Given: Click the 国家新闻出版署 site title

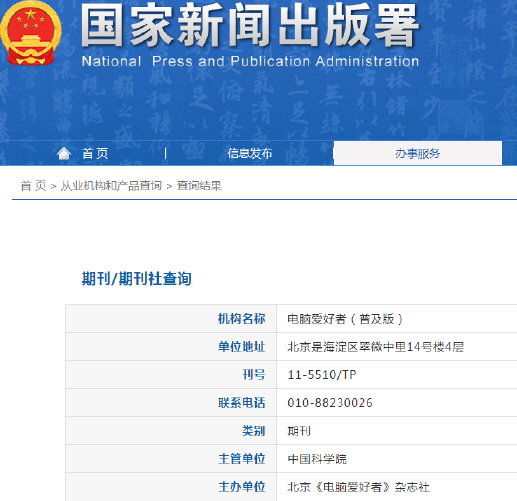Looking at the screenshot, I should point(250,25).
